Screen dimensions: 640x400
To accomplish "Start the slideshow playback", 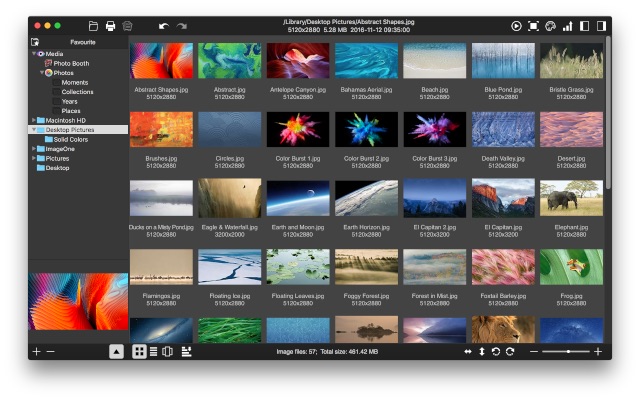I will (516, 26).
